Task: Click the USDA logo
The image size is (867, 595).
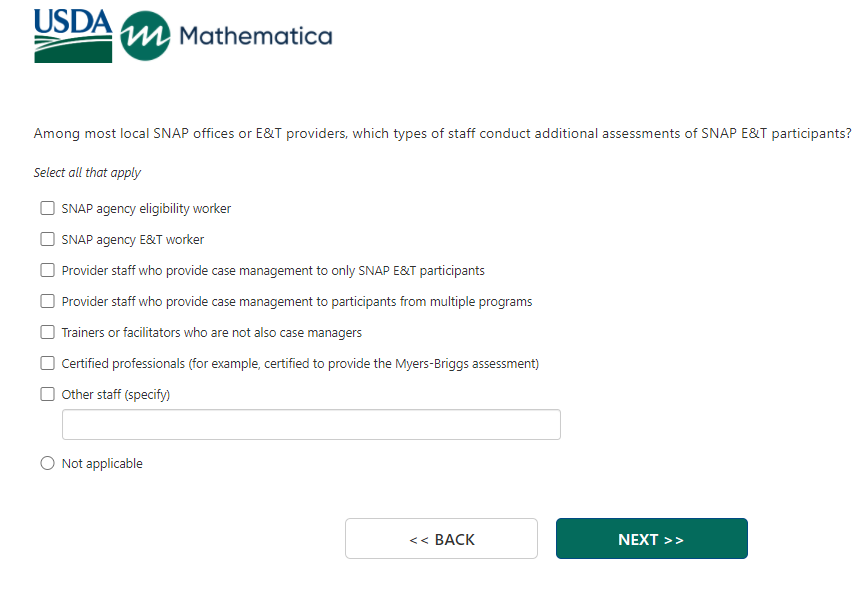Action: pyautogui.click(x=73, y=36)
